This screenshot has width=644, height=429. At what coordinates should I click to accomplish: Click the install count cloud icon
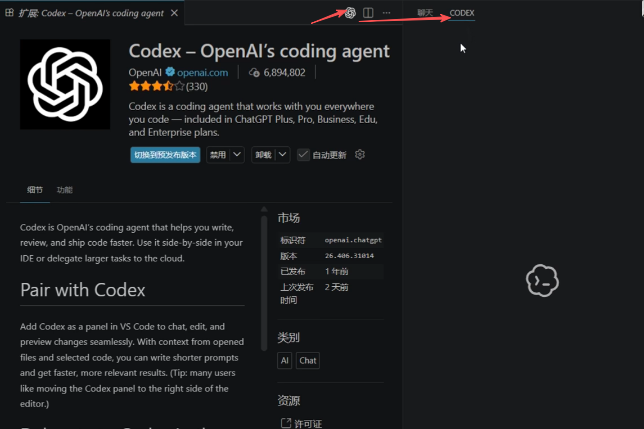click(254, 73)
